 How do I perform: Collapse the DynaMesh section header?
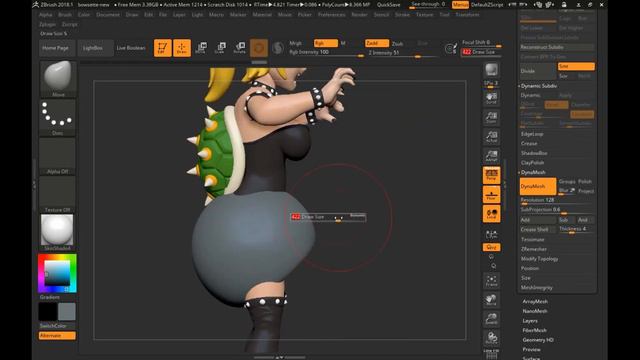[x=533, y=172]
